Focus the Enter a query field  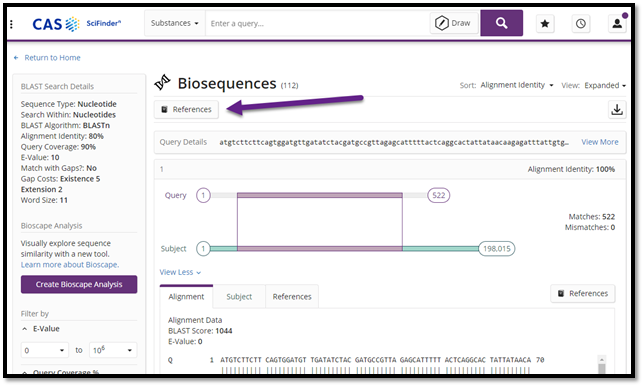coord(317,23)
